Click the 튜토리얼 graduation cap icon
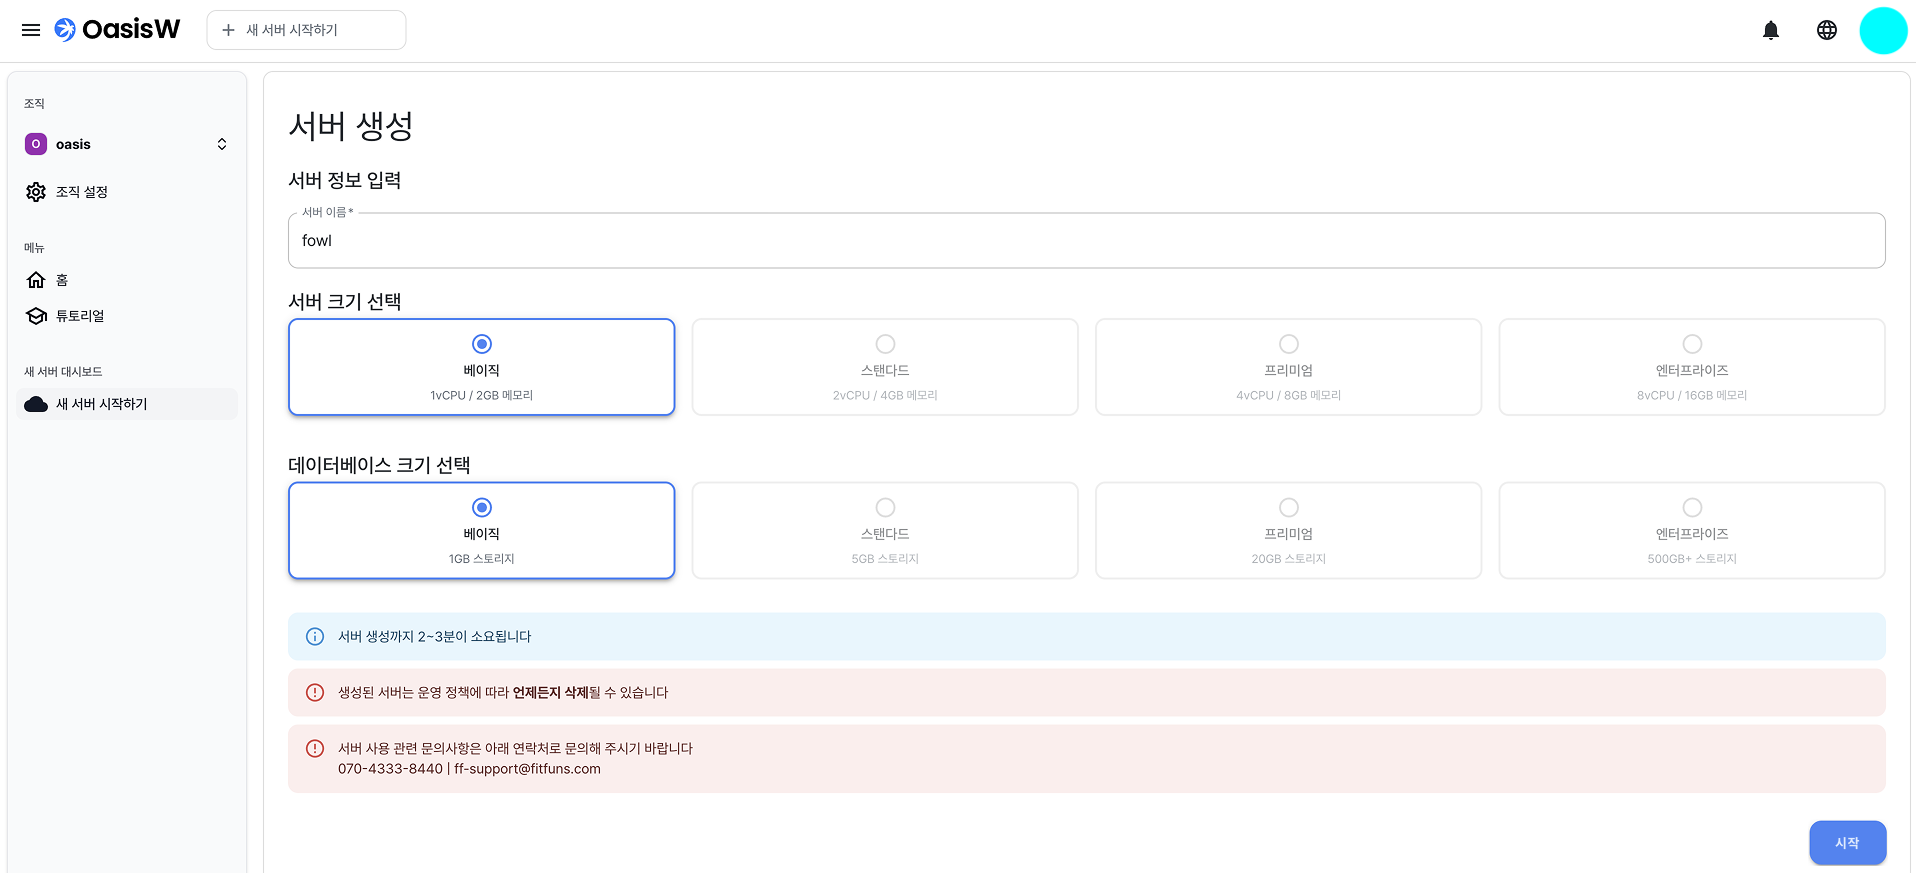Image resolution: width=1916 pixels, height=873 pixels. pyautogui.click(x=36, y=316)
